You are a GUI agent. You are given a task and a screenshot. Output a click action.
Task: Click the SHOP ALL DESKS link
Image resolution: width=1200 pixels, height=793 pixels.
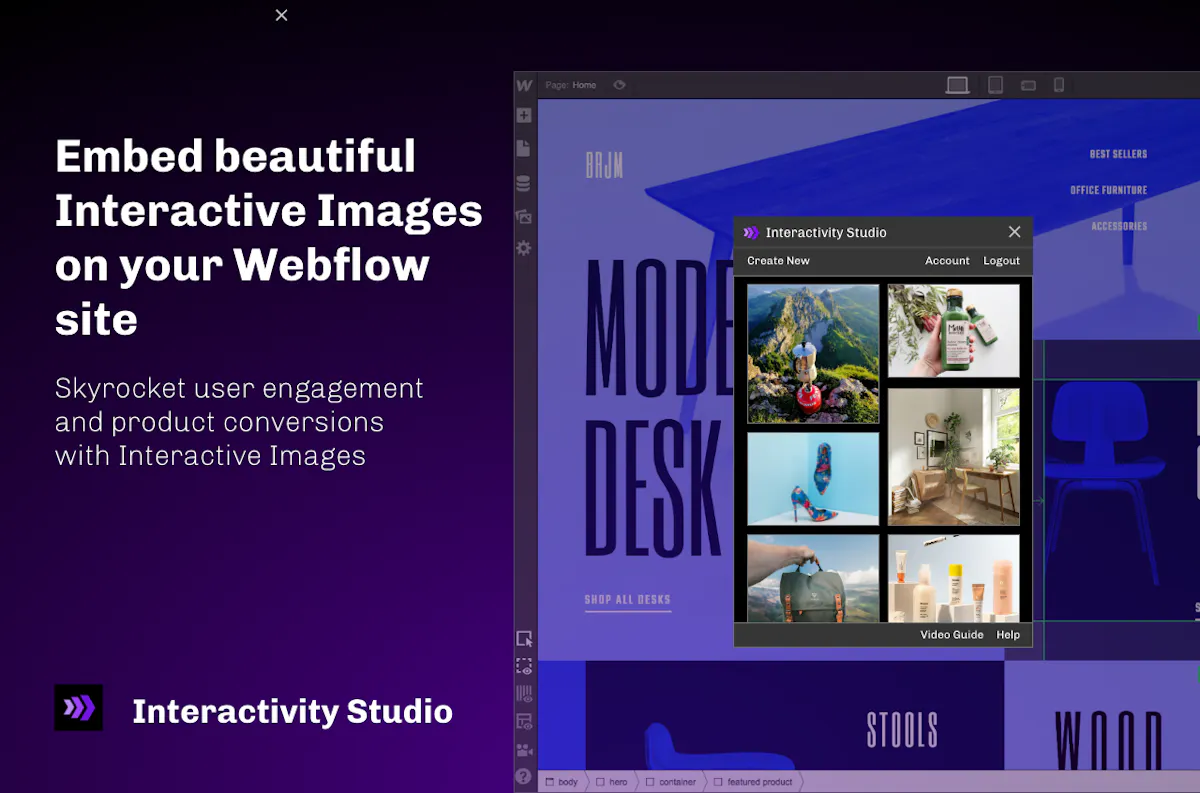(x=628, y=600)
